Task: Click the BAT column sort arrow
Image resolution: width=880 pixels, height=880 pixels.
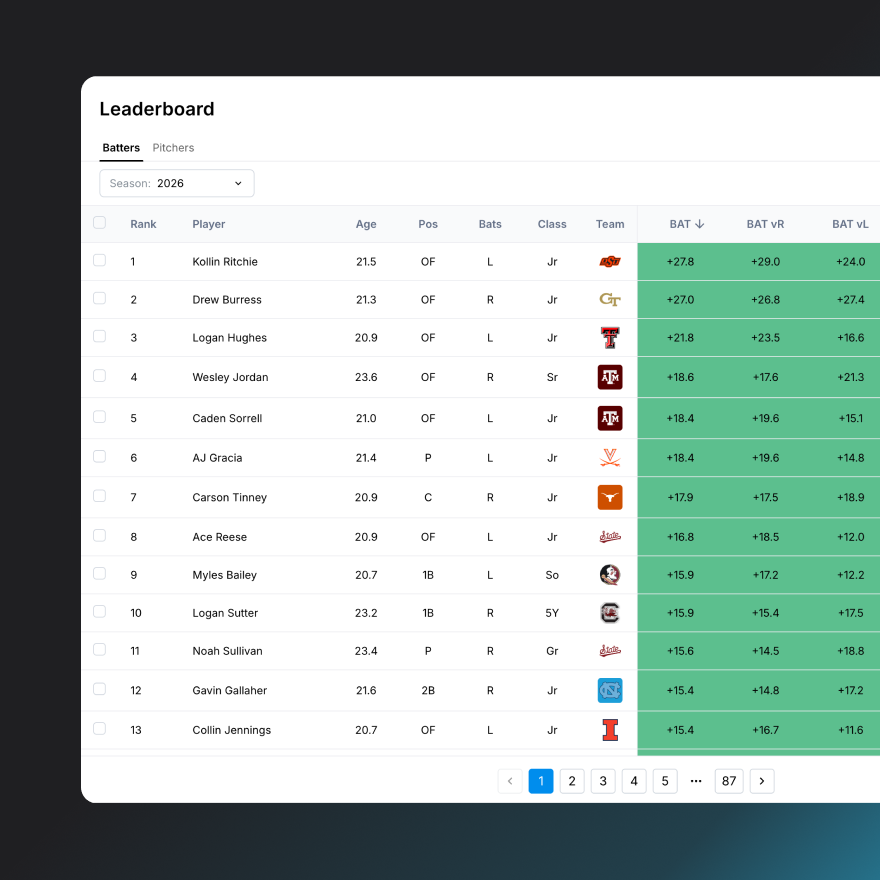Action: tap(702, 224)
